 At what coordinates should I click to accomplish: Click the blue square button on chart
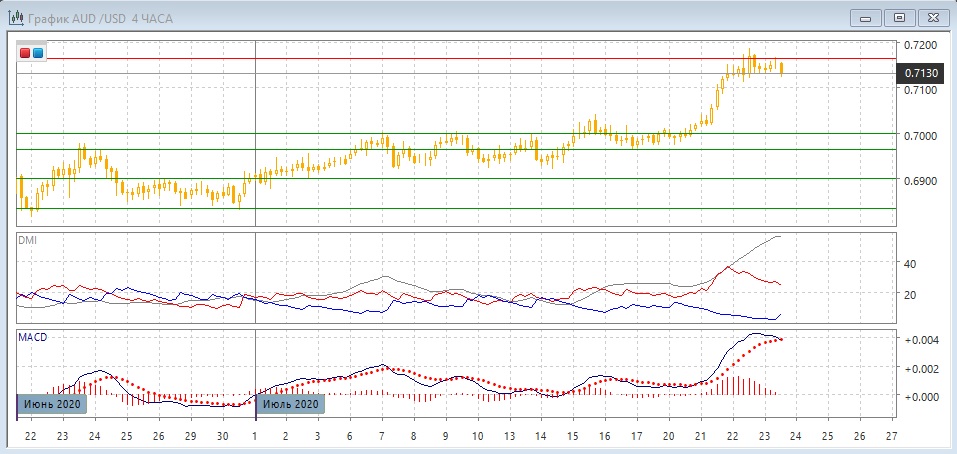point(38,52)
